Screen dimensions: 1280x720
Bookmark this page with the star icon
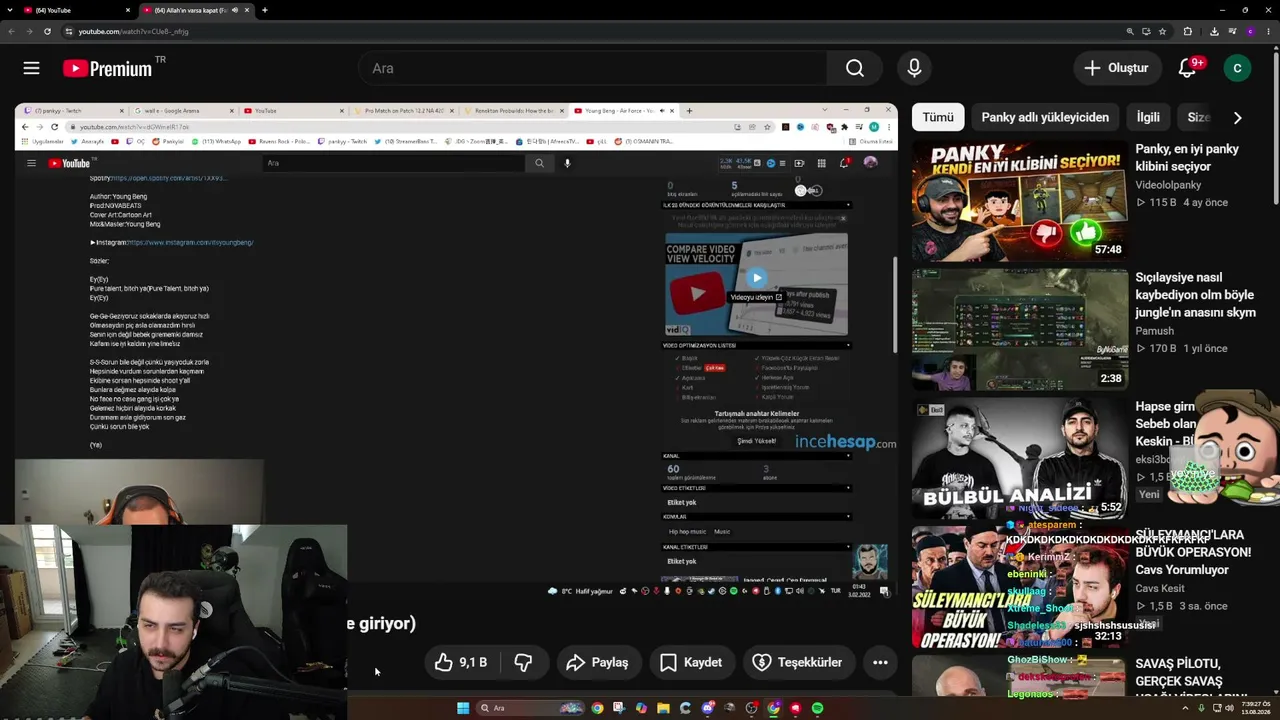pyautogui.click(x=1162, y=31)
